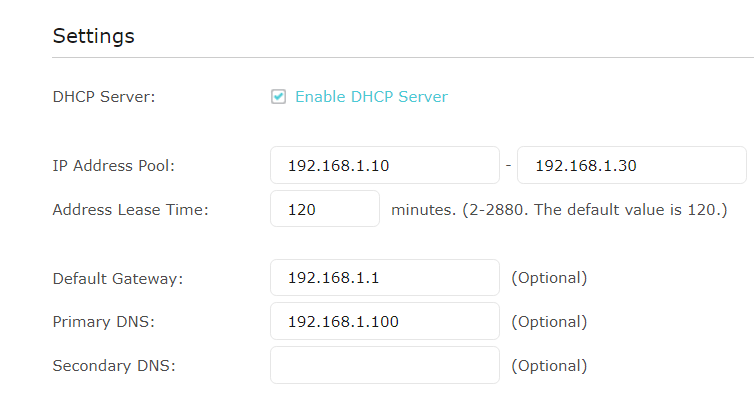Image resolution: width=754 pixels, height=409 pixels.
Task: Toggle the Enable DHCP Server checkbox
Action: pyautogui.click(x=279, y=97)
